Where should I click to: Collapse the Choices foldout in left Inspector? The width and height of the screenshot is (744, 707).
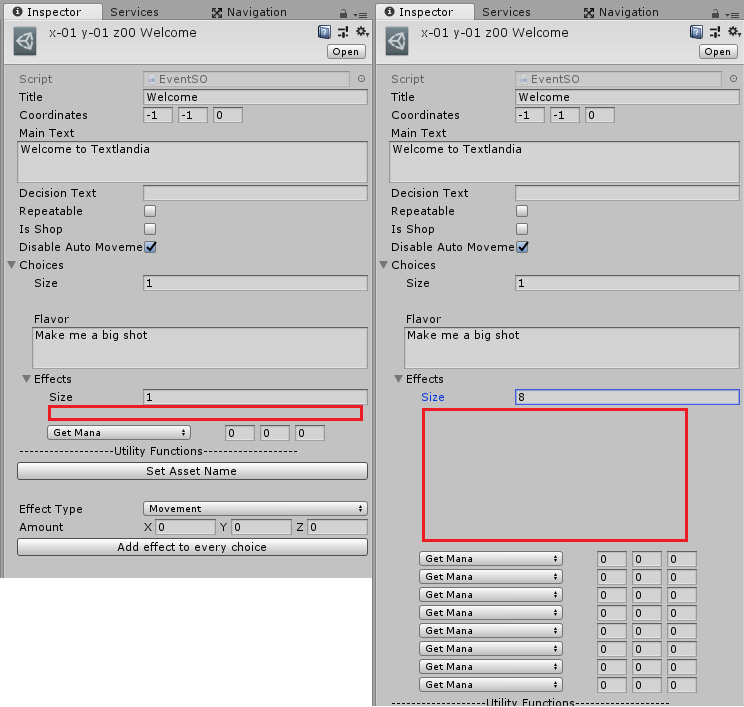click(x=12, y=265)
